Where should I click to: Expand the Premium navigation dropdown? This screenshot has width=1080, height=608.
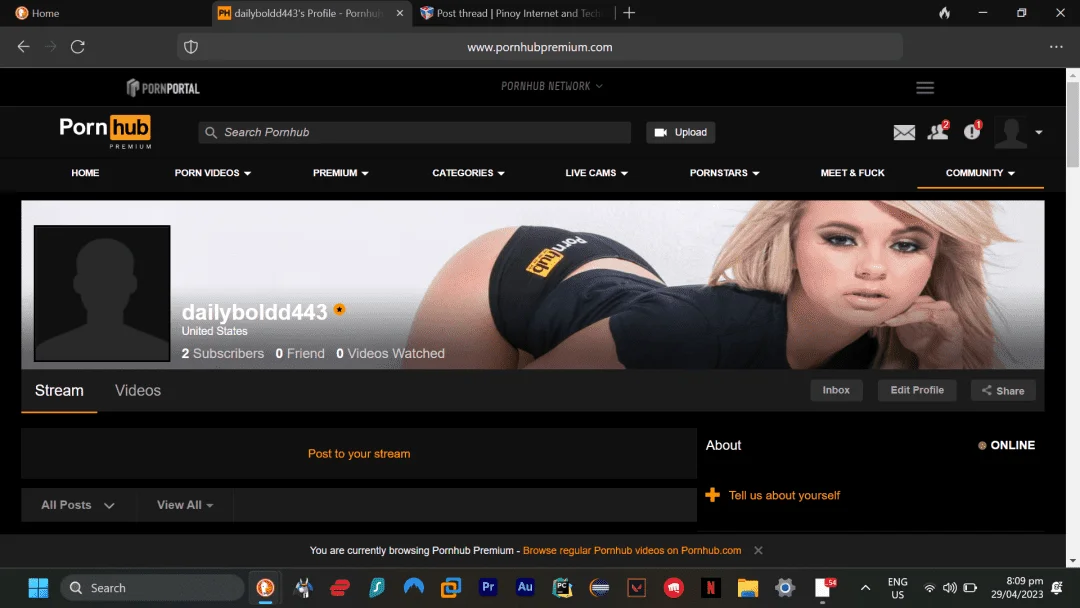click(340, 173)
